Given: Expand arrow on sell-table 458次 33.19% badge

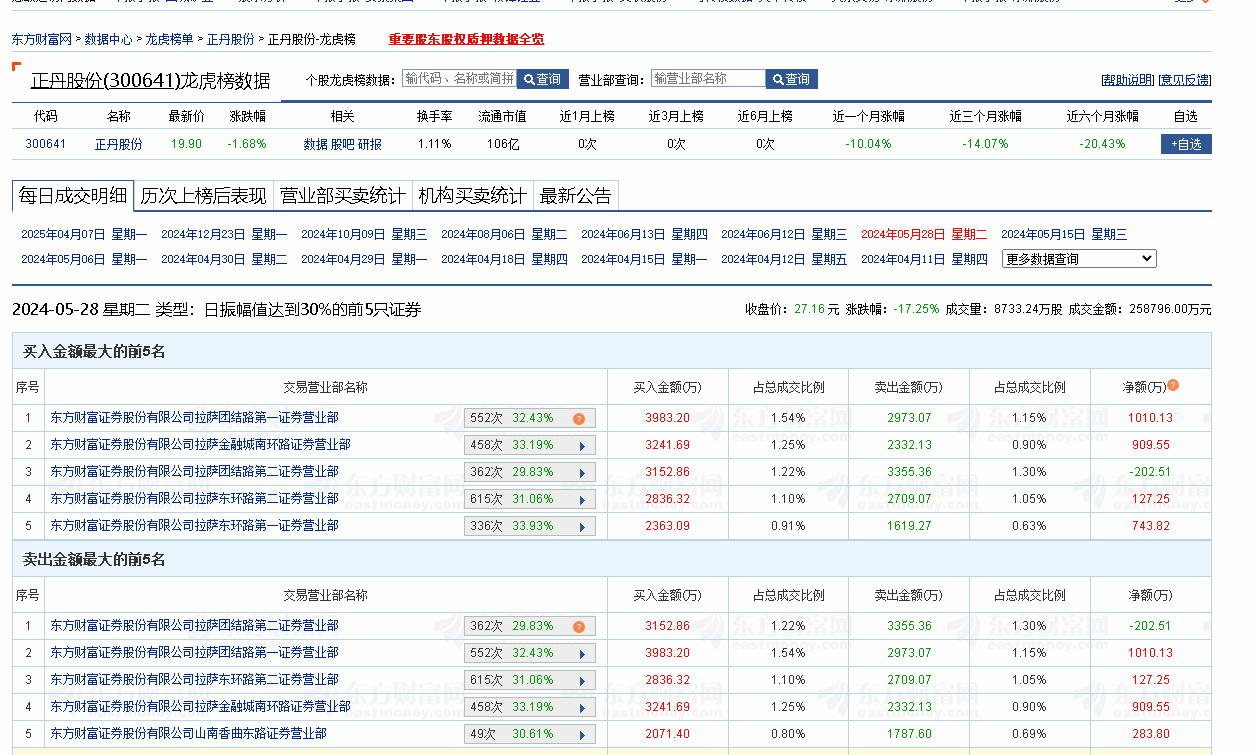Looking at the screenshot, I should [x=582, y=707].
